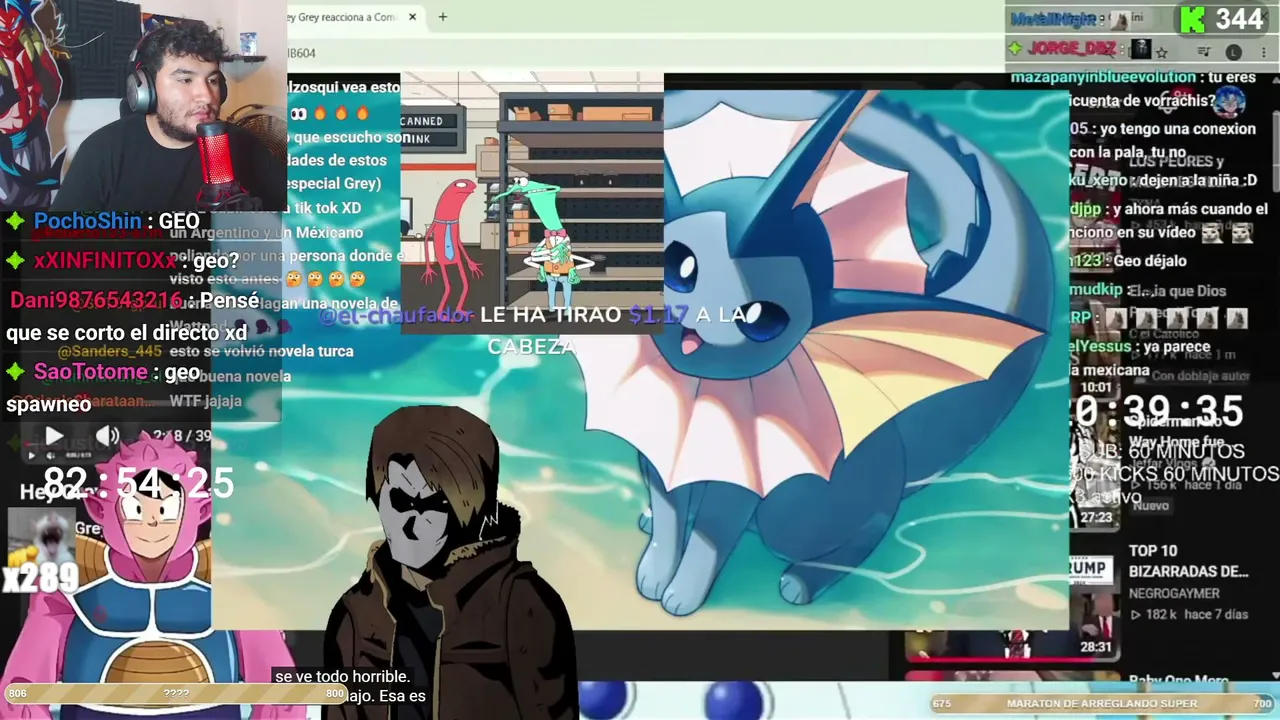Click the green badge beside PochoShin
This screenshot has width=1280, height=720.
(15, 221)
